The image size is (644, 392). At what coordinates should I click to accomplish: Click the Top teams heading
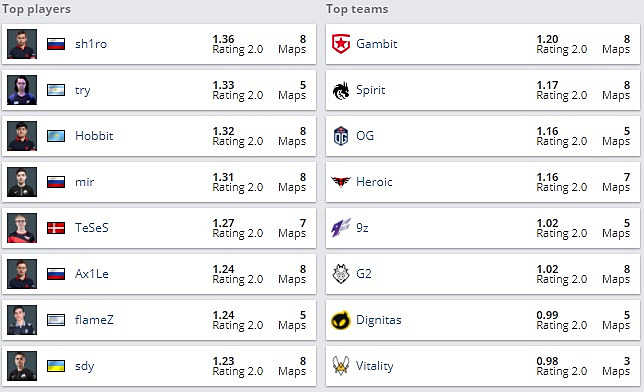357,9
